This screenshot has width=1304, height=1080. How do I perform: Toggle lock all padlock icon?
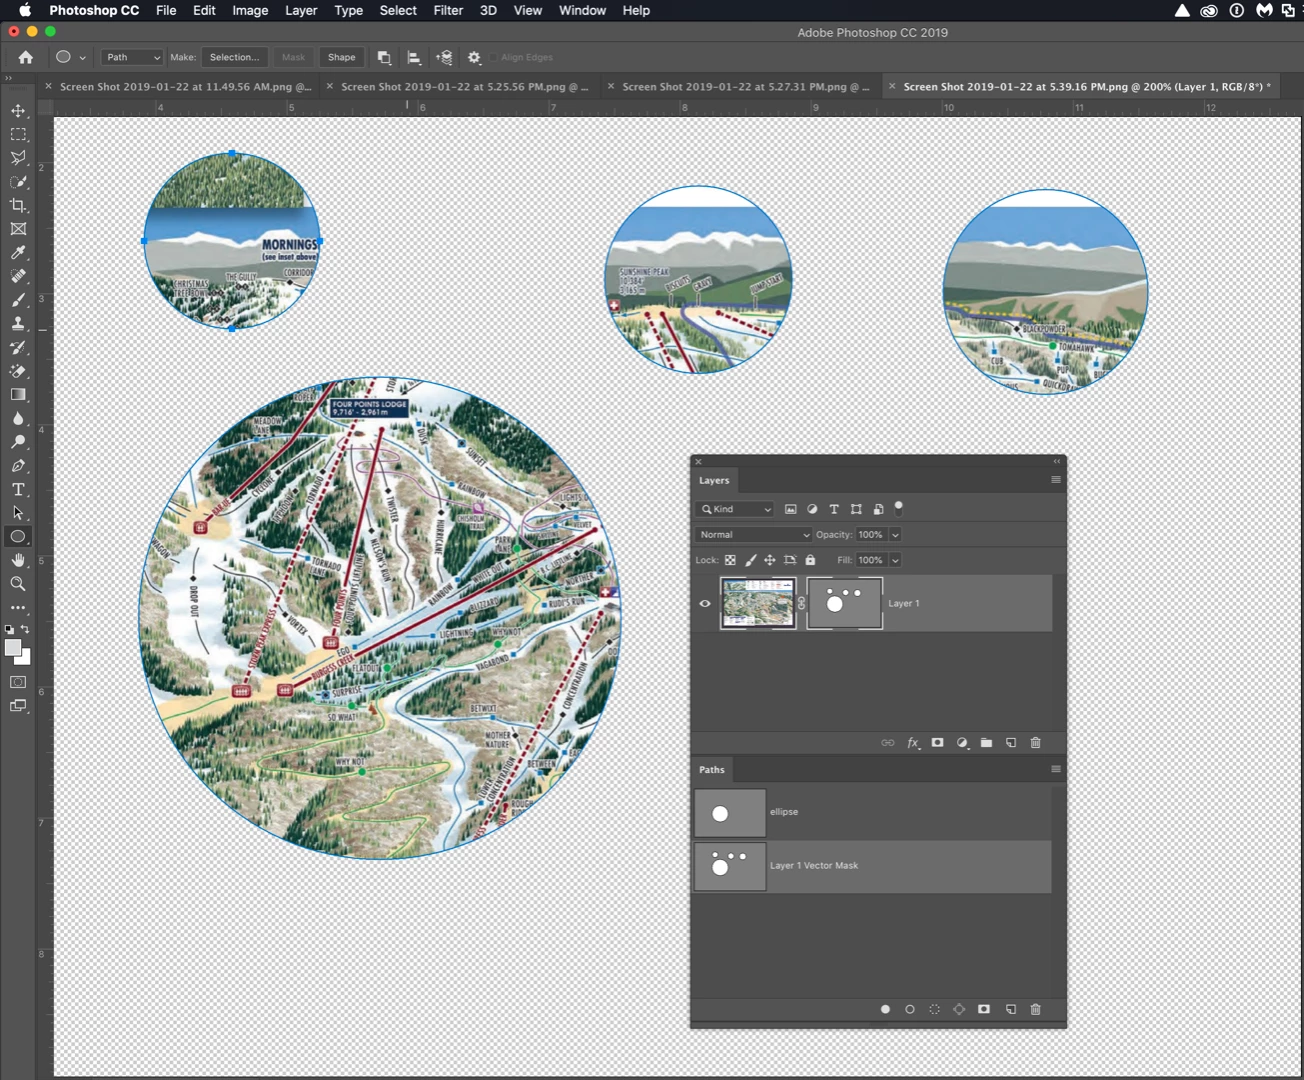[x=810, y=560]
